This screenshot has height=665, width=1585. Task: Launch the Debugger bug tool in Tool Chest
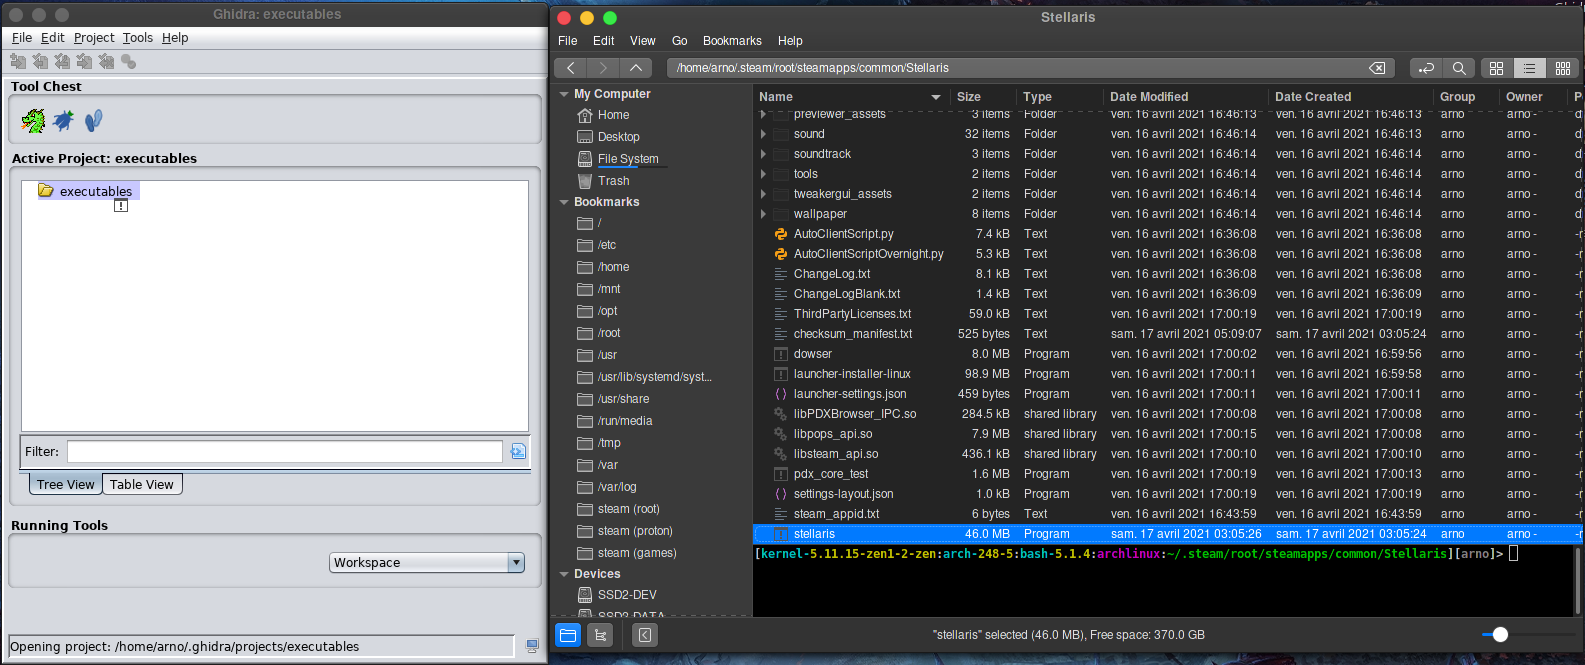pyautogui.click(x=63, y=121)
